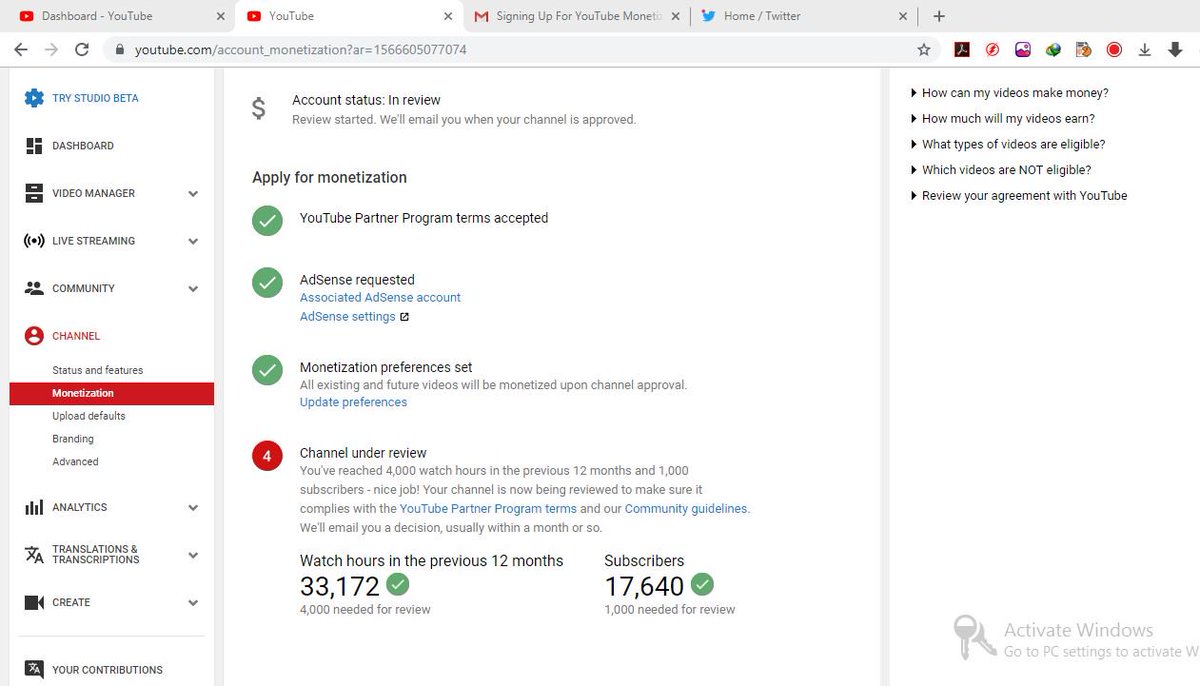The width and height of the screenshot is (1200, 686).
Task: Click the Update preferences link
Action: pyautogui.click(x=353, y=402)
